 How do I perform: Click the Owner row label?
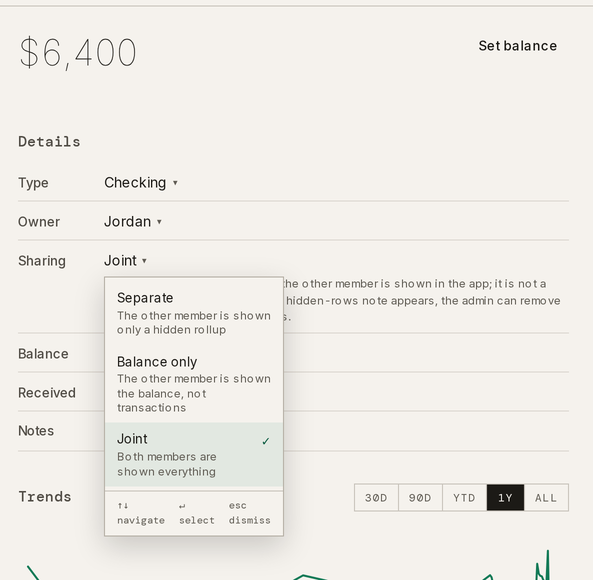pyautogui.click(x=39, y=222)
